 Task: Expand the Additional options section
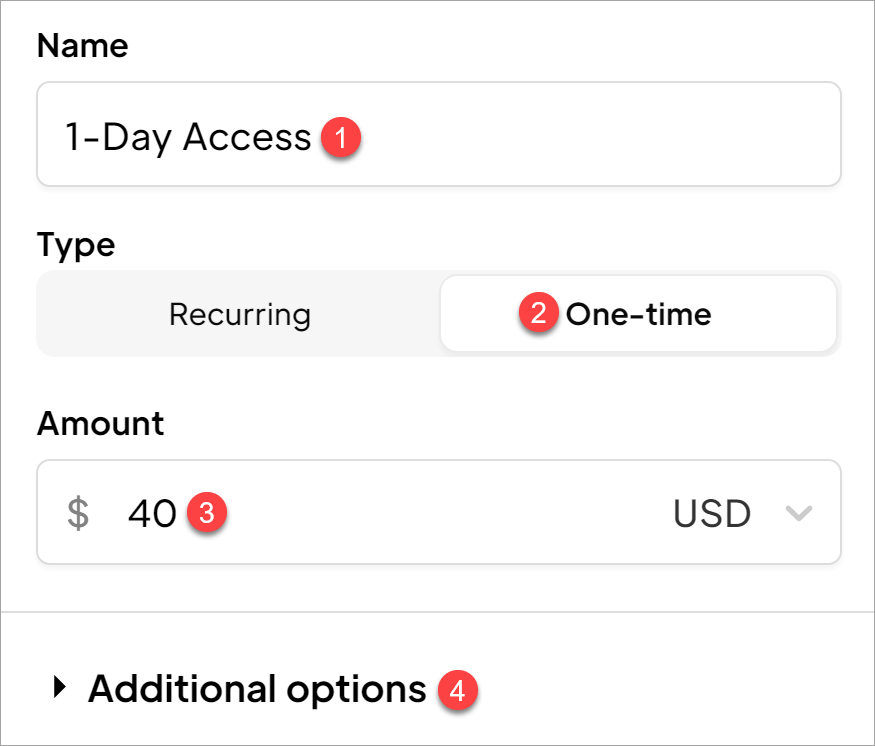click(257, 689)
